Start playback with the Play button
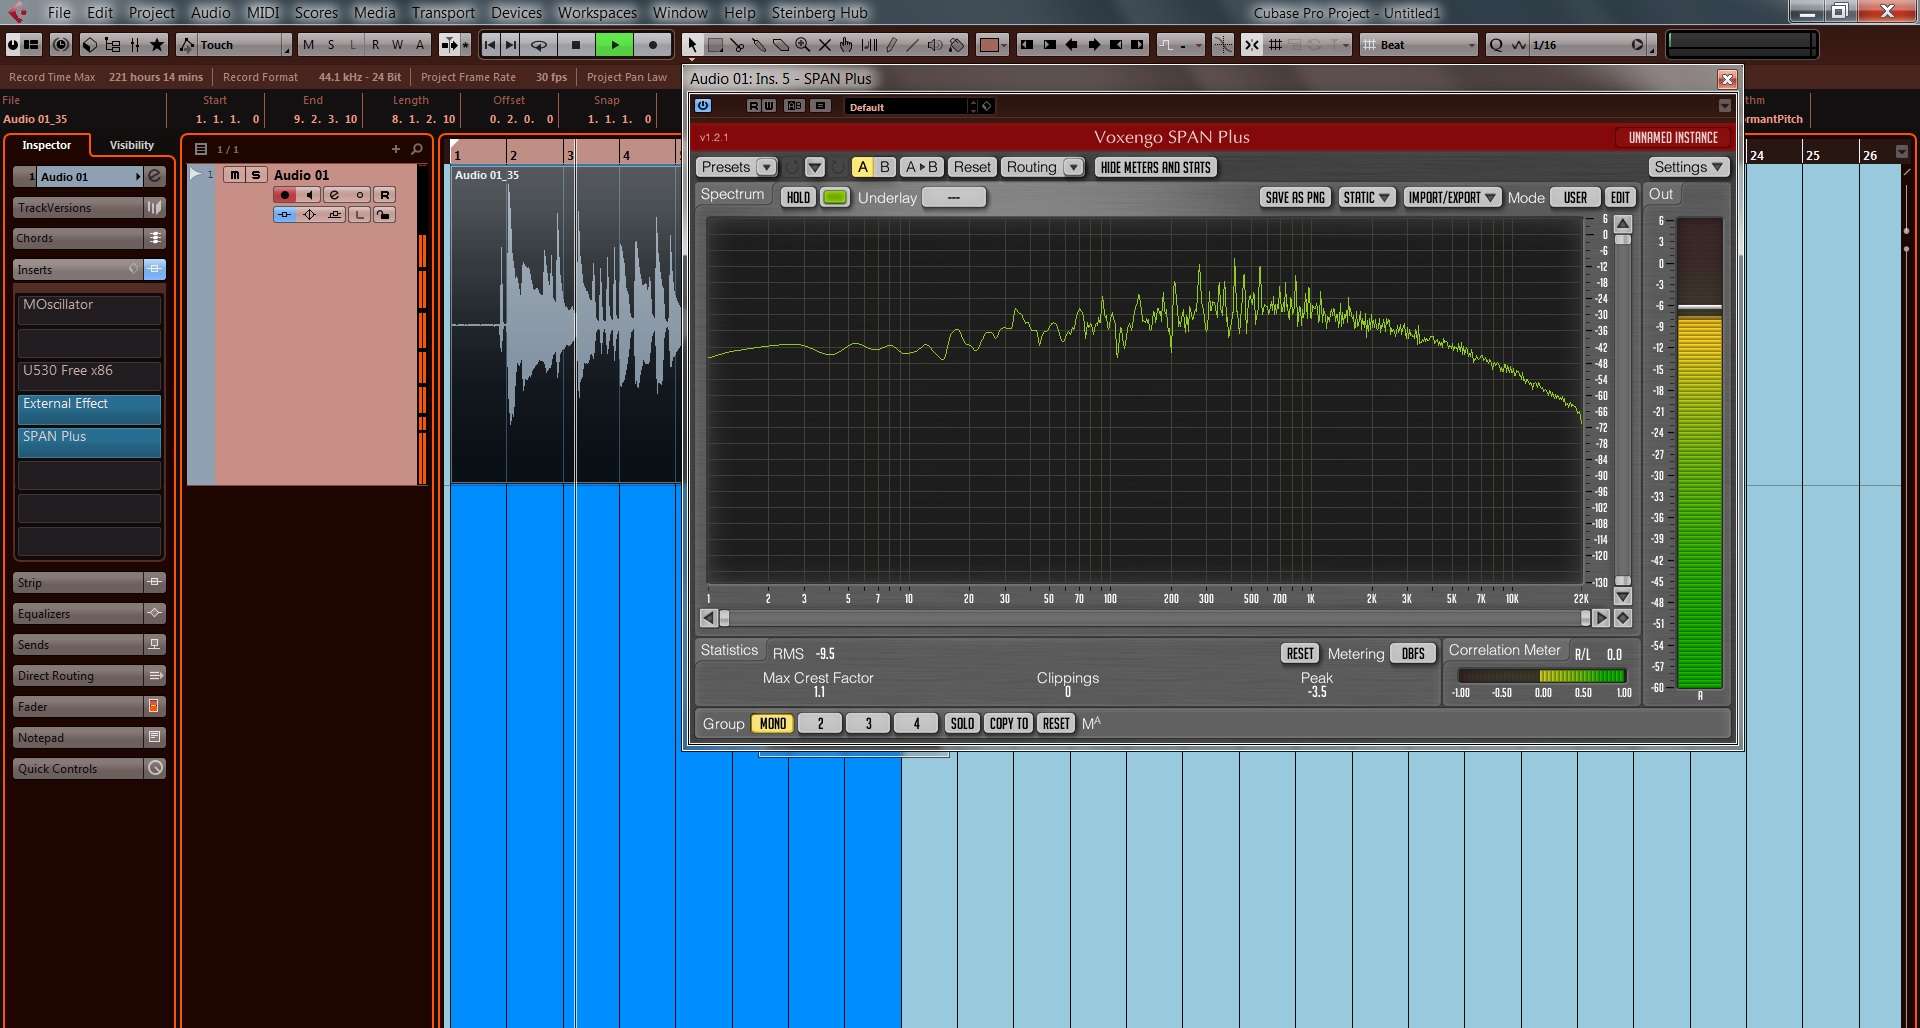Image resolution: width=1920 pixels, height=1028 pixels. (615, 45)
